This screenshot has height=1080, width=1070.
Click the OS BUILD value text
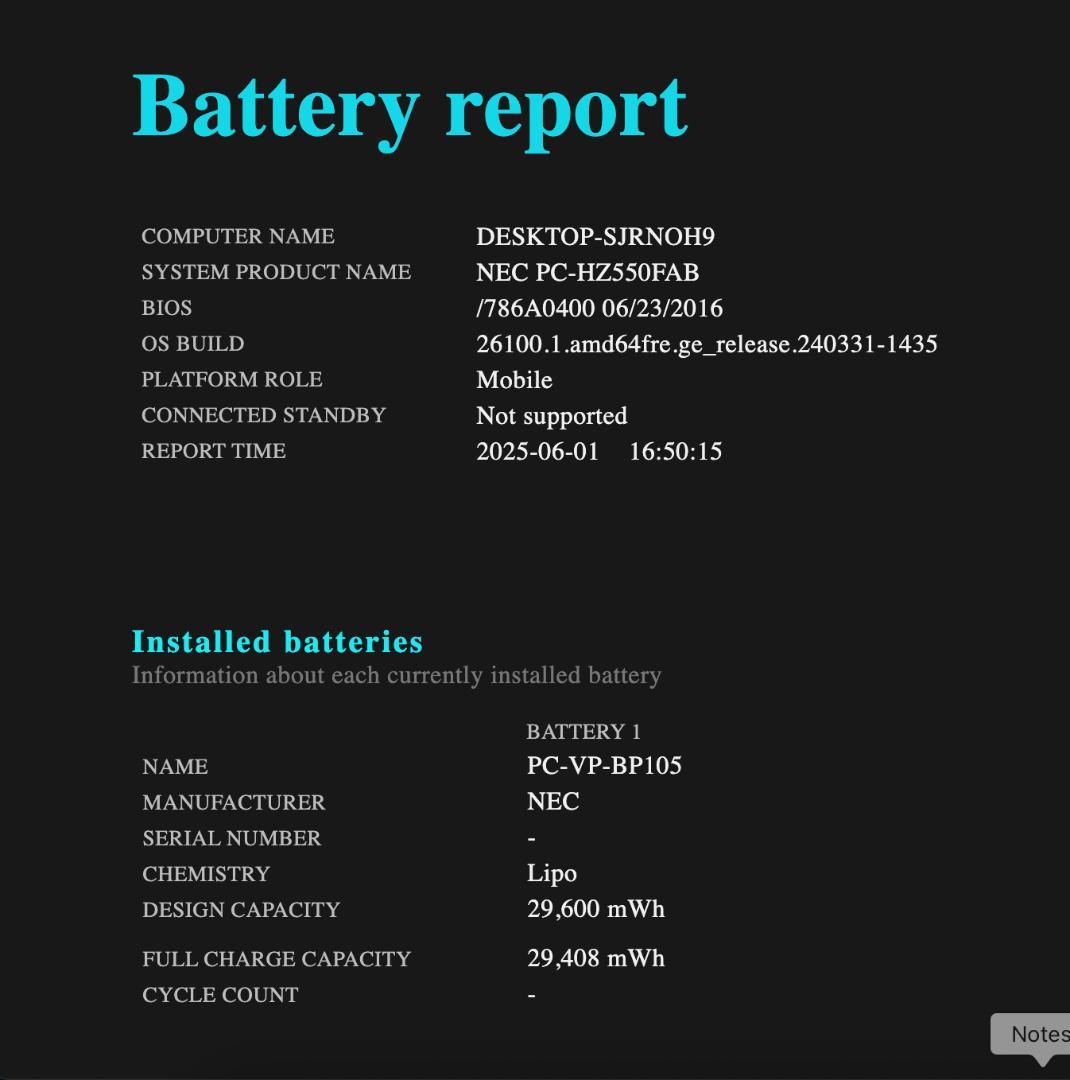coord(708,344)
